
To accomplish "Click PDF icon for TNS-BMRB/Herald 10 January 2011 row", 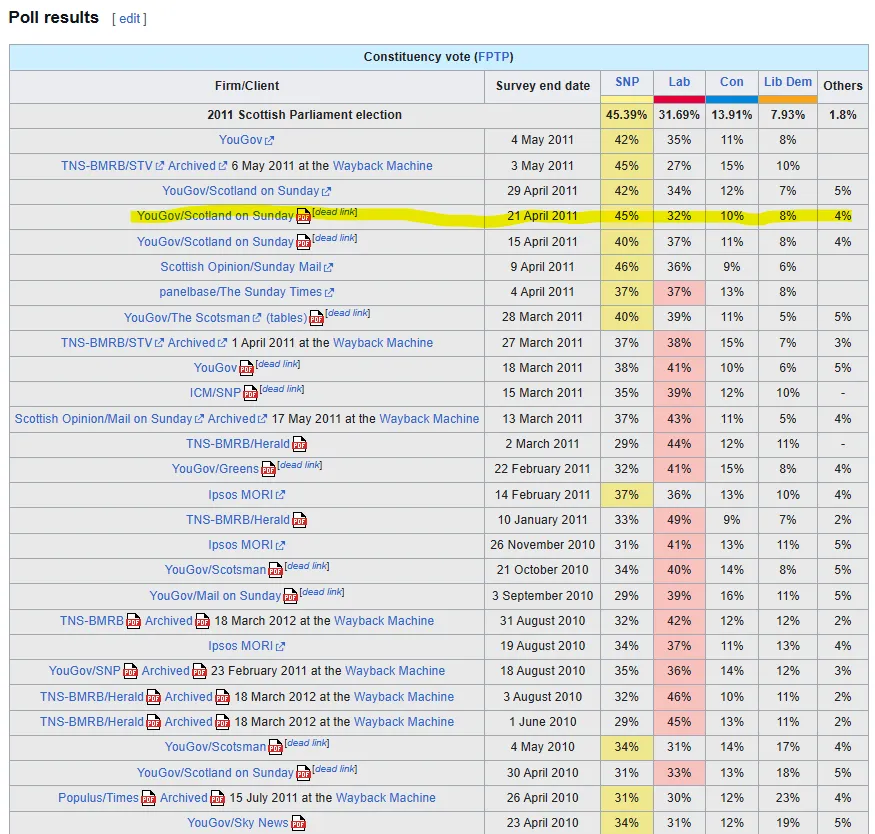I will click(299, 520).
